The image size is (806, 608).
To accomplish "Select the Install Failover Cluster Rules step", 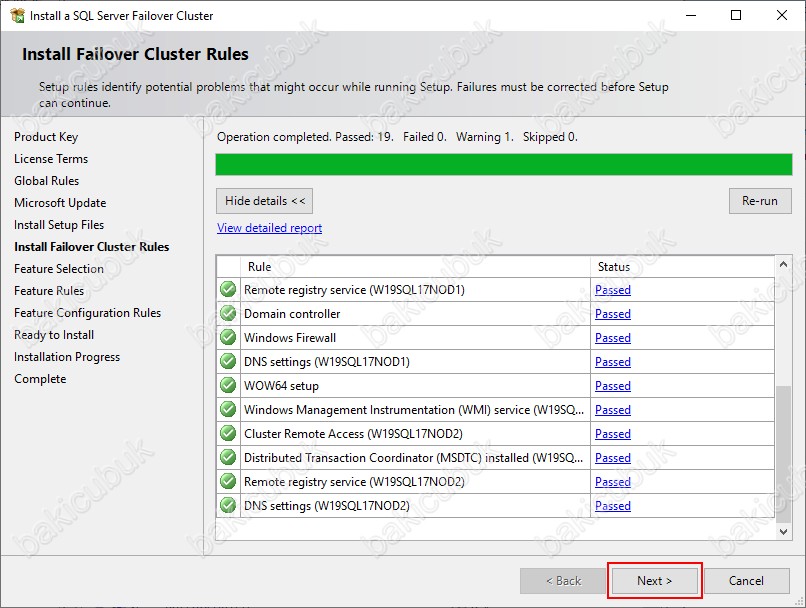I will point(91,247).
